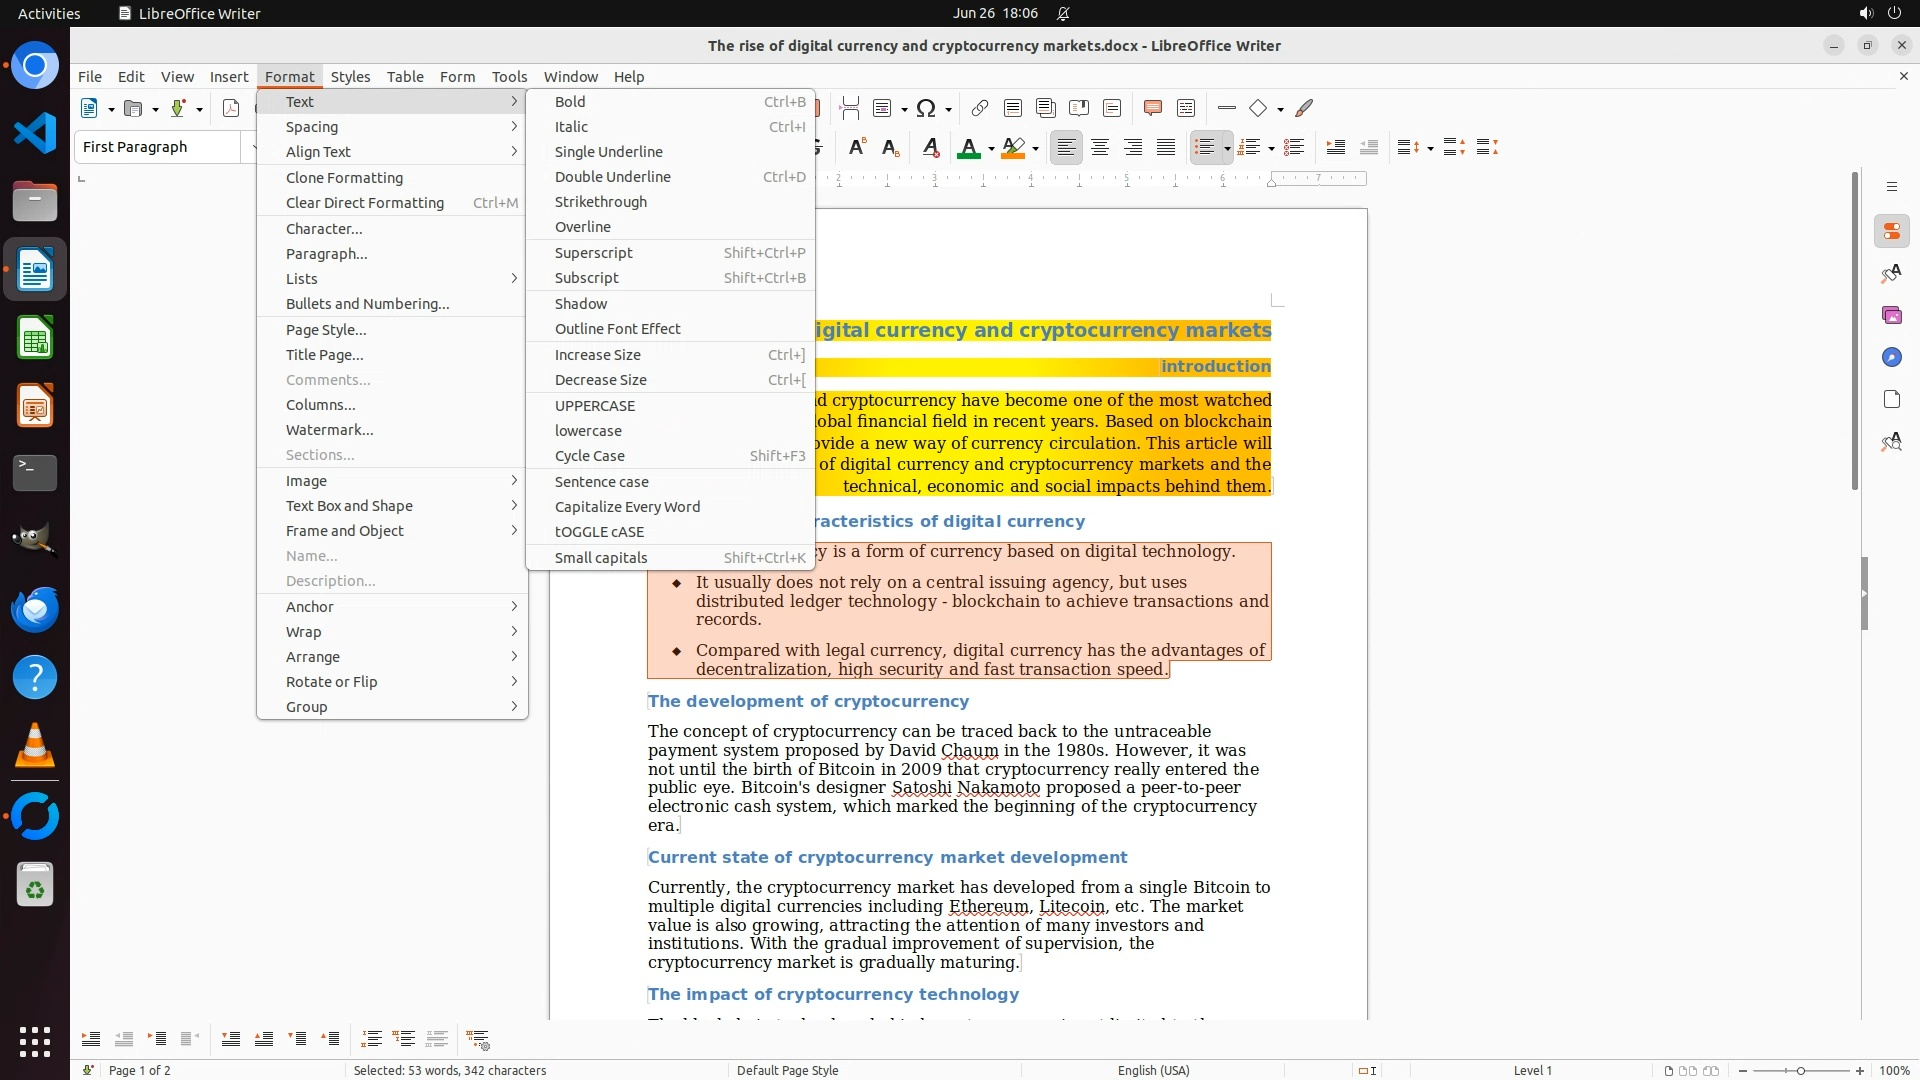Viewport: 1920px width, 1080px height.
Task: Click the Clear Direct Formatting icon
Action: coord(930,148)
